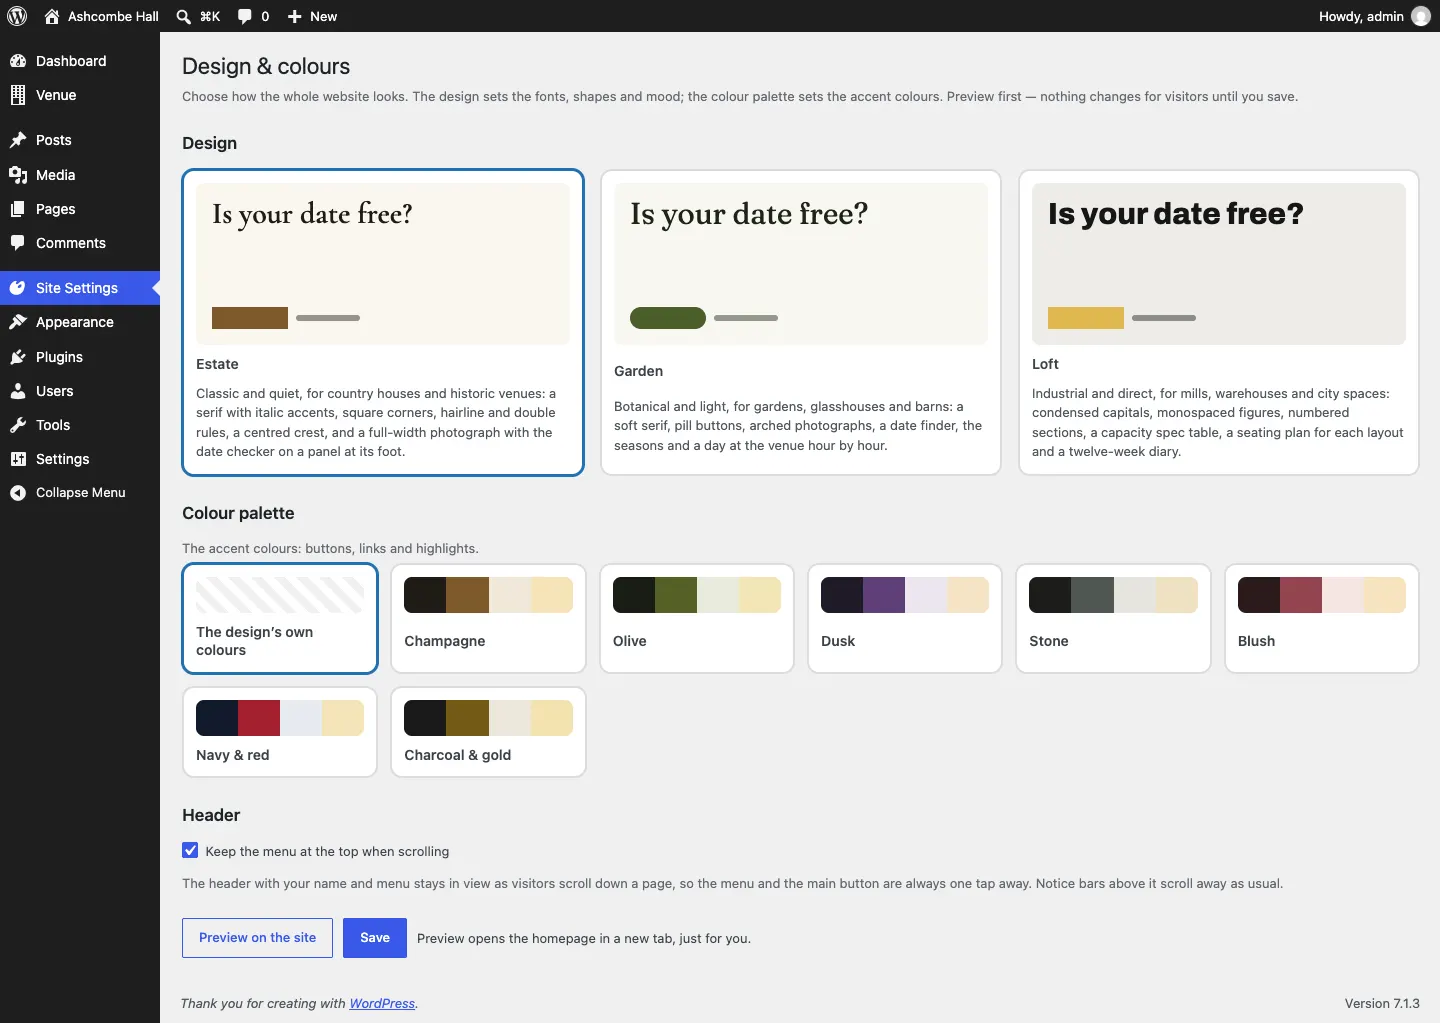The image size is (1440, 1023).
Task: Untick Keep the menu at top checkbox
Action: click(x=190, y=850)
